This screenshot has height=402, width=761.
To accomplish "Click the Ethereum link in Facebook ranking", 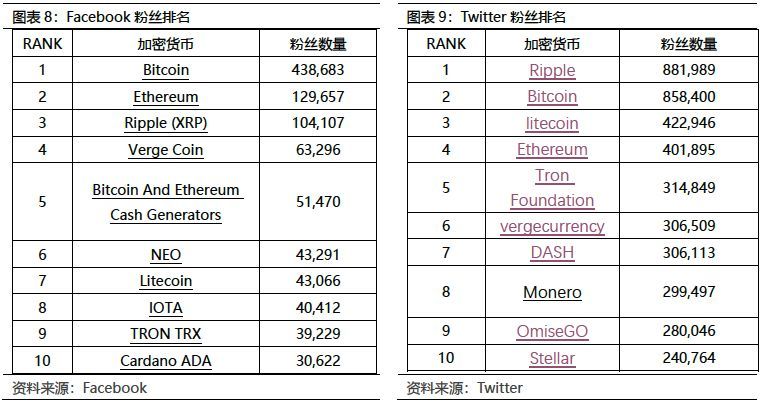I will 165,97.
